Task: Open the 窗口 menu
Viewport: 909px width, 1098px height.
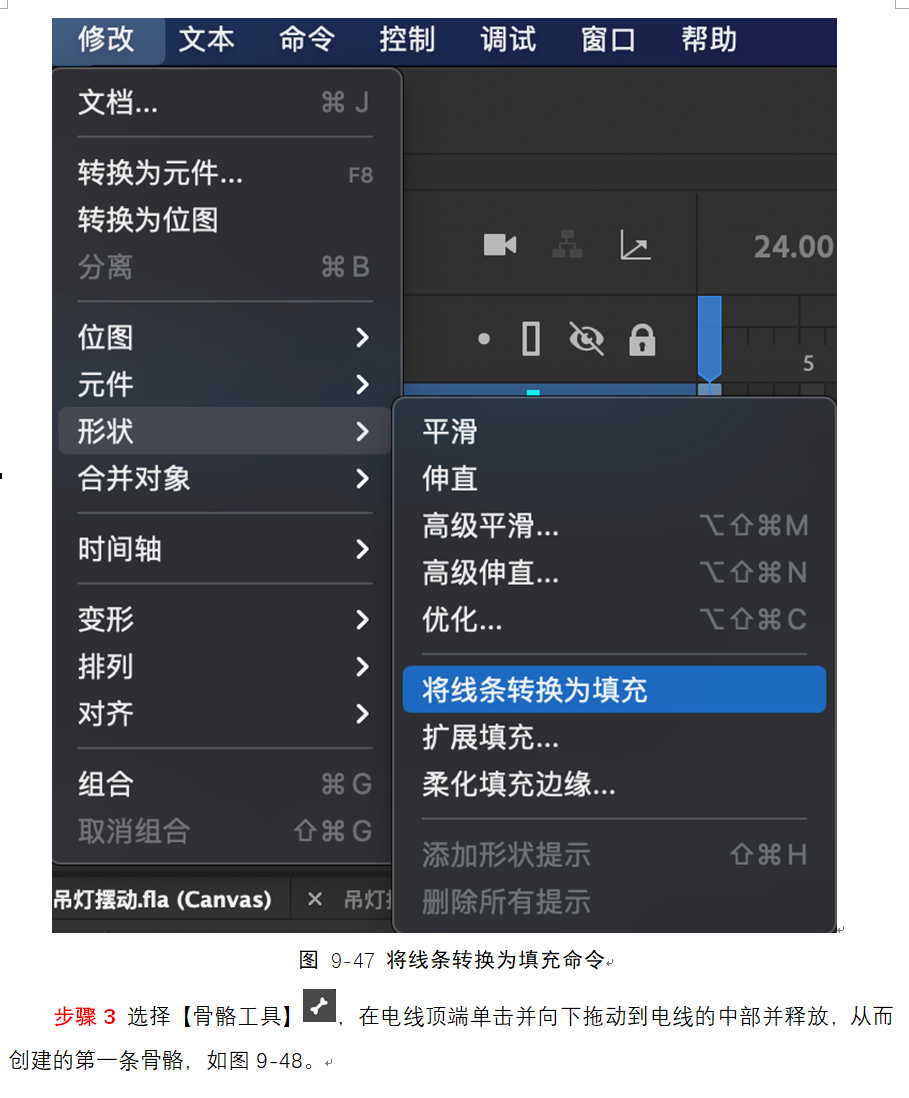Action: pyautogui.click(x=608, y=39)
